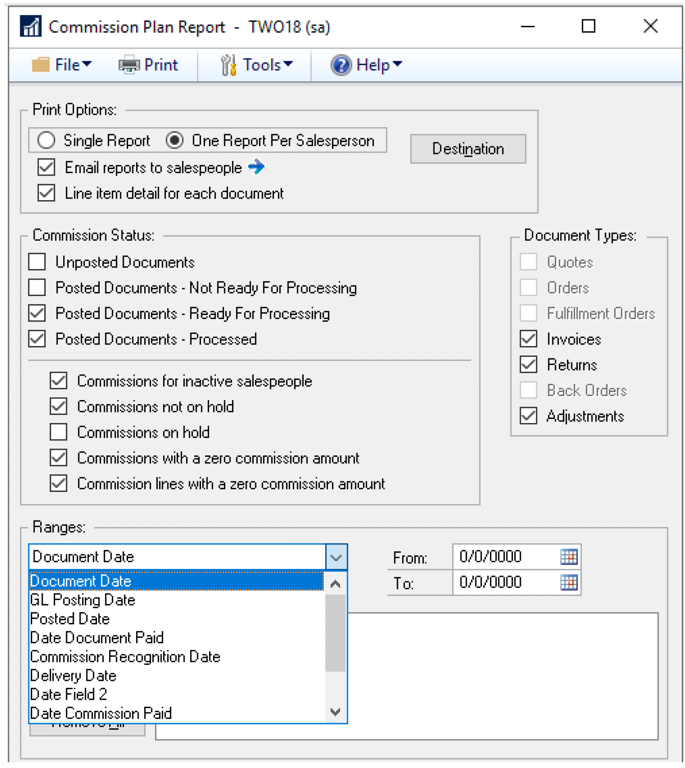Click the blue arrow next to email reports
Viewport: 685px width, 768px height.
coord(256,167)
